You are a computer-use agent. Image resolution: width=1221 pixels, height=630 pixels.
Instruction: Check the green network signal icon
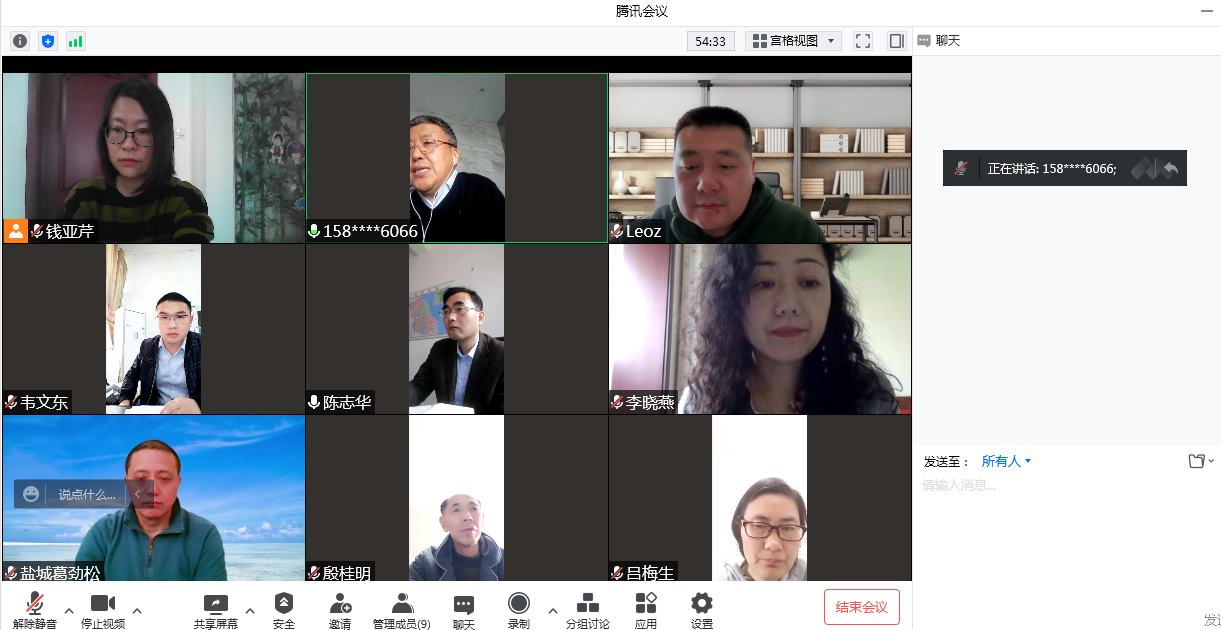pos(76,41)
